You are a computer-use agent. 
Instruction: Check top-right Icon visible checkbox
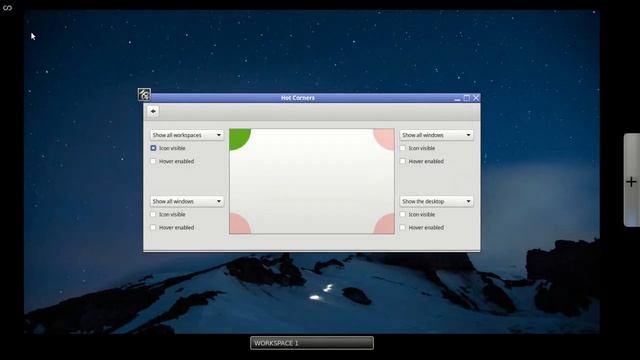coord(403,148)
